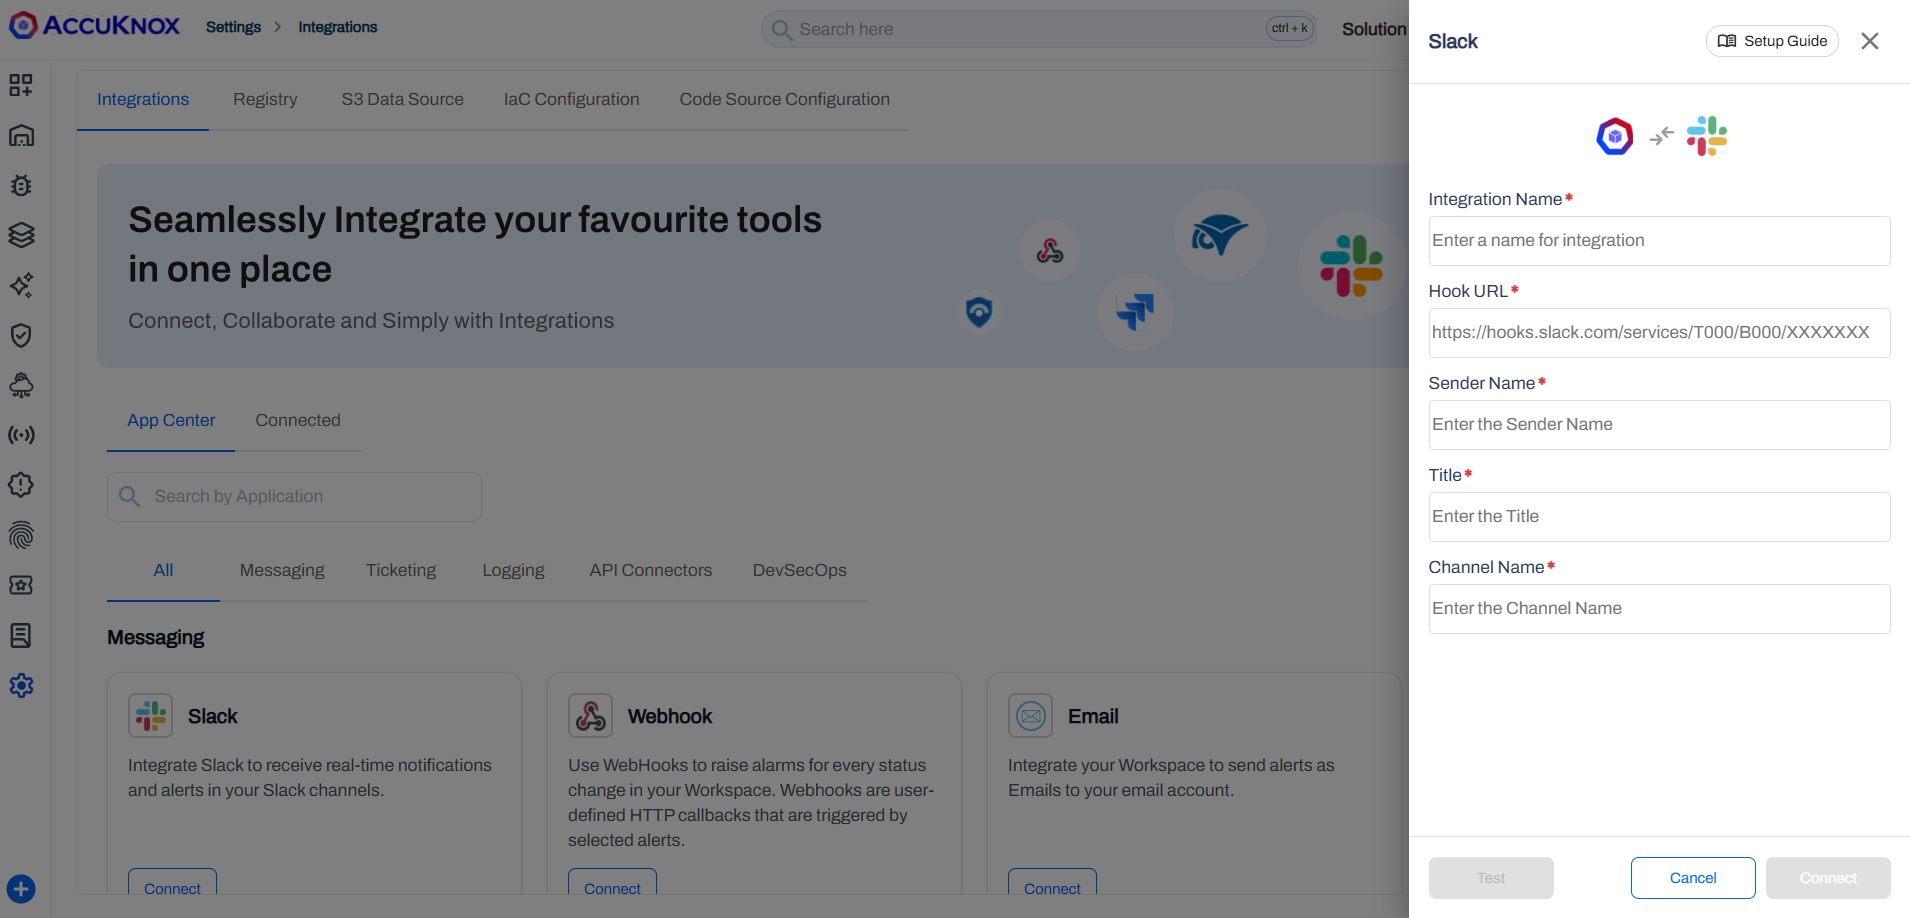Screen dimensions: 1910x918
Task: Open the Setup Guide for Slack
Action: (x=1772, y=41)
